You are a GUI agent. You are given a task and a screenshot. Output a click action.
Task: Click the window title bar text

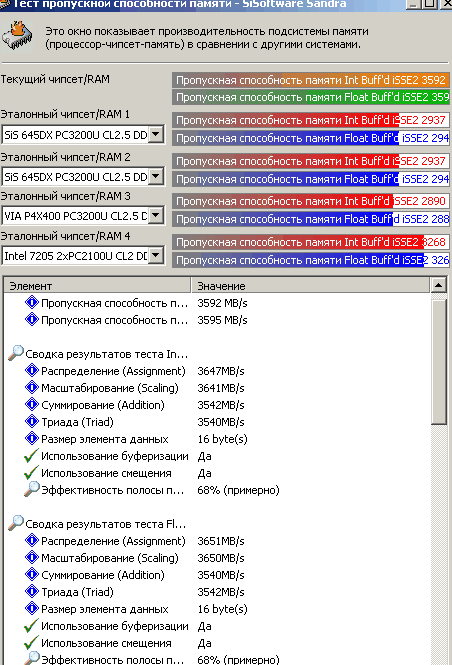(180, 5)
